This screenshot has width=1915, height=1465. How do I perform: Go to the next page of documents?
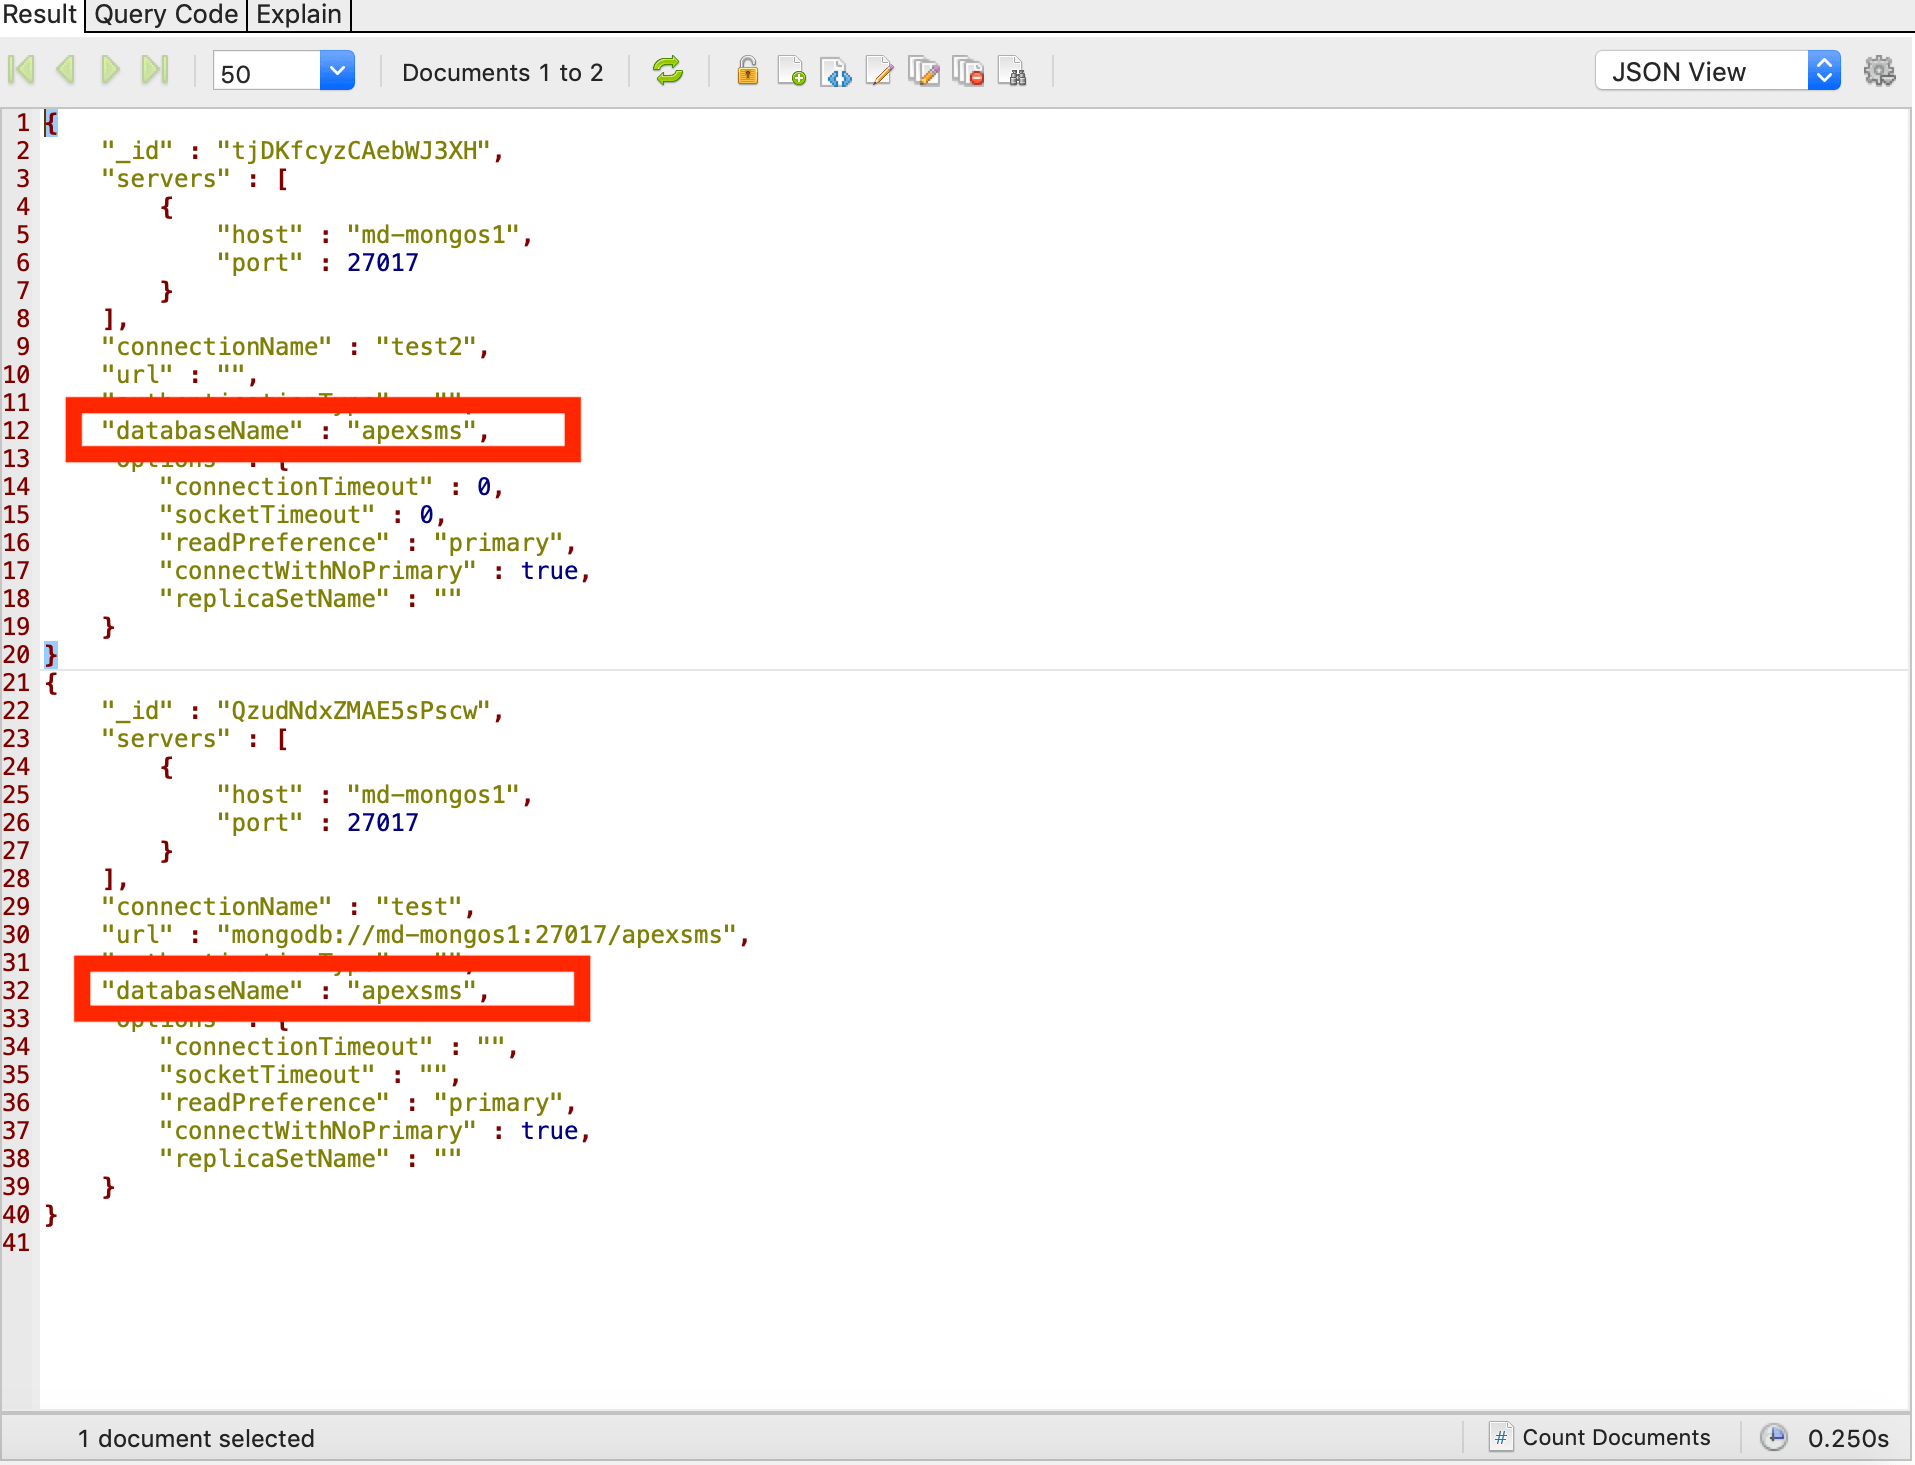pyautogui.click(x=110, y=70)
